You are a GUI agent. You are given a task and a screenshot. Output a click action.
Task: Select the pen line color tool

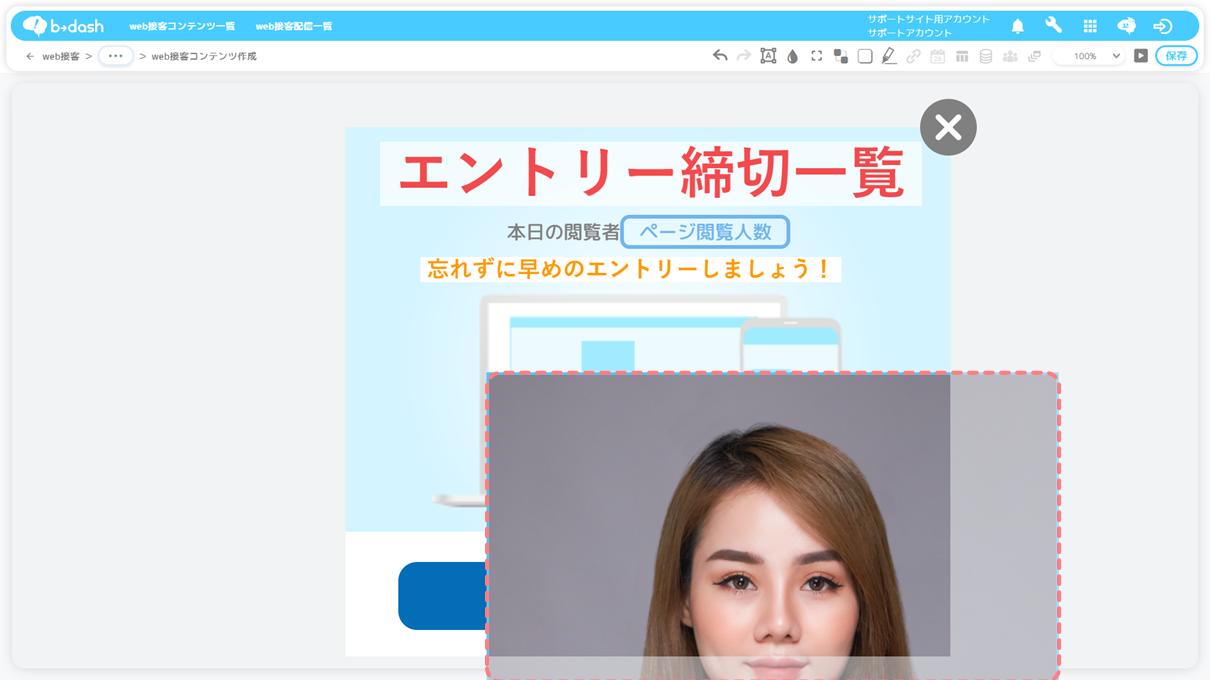click(x=889, y=56)
